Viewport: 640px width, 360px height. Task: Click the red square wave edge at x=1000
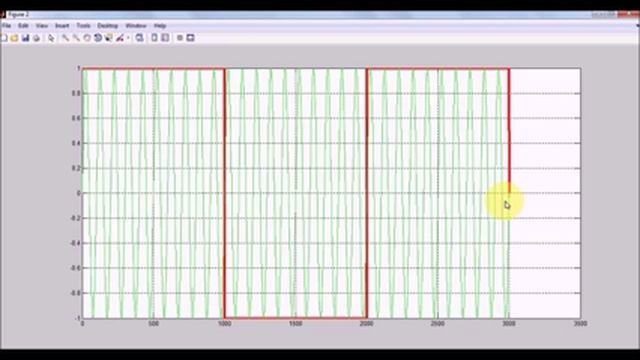tap(224, 193)
